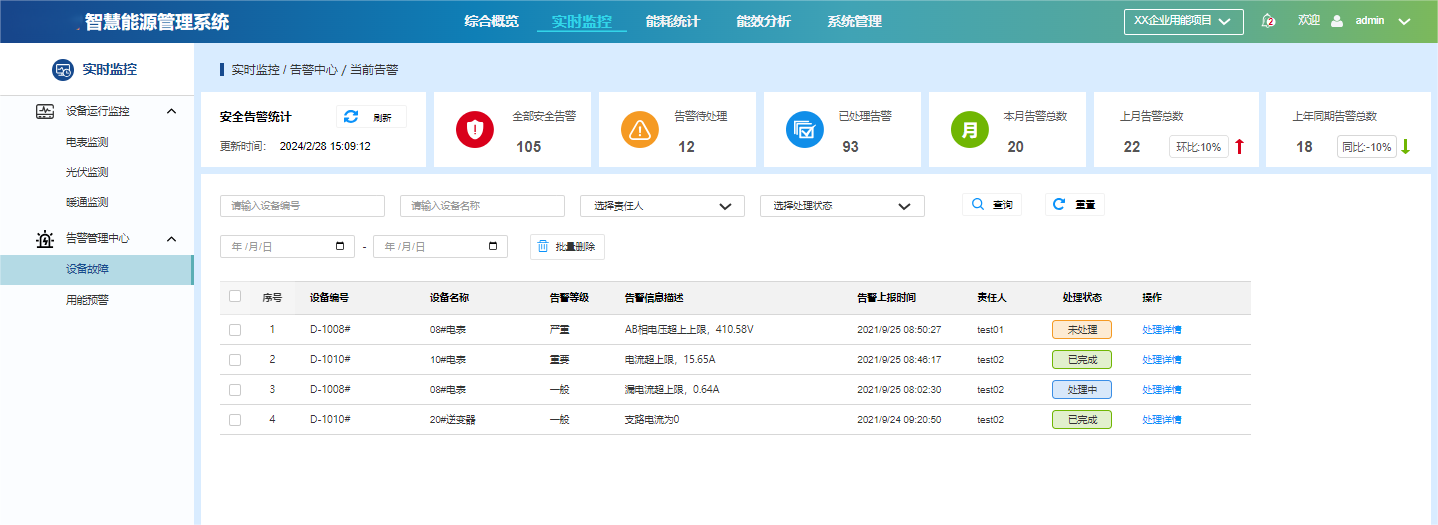The width and height of the screenshot is (1438, 525).
Task: Open the 选择责任人 dropdown
Action: [662, 206]
